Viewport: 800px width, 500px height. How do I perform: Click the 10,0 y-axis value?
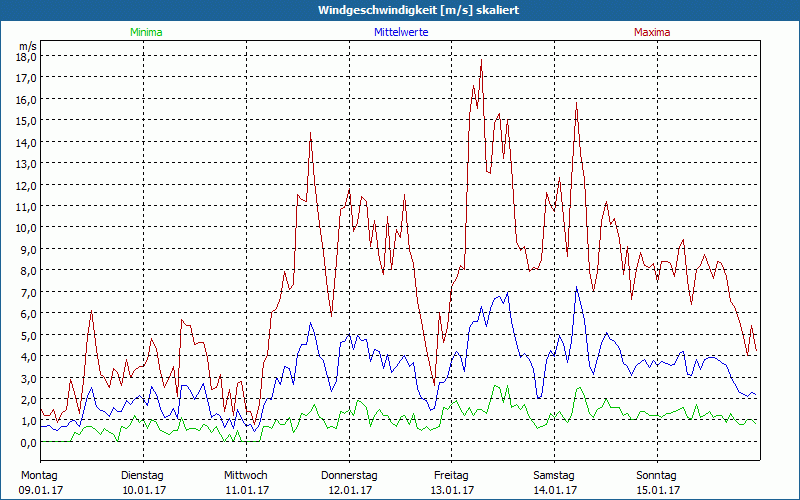[x=27, y=228]
